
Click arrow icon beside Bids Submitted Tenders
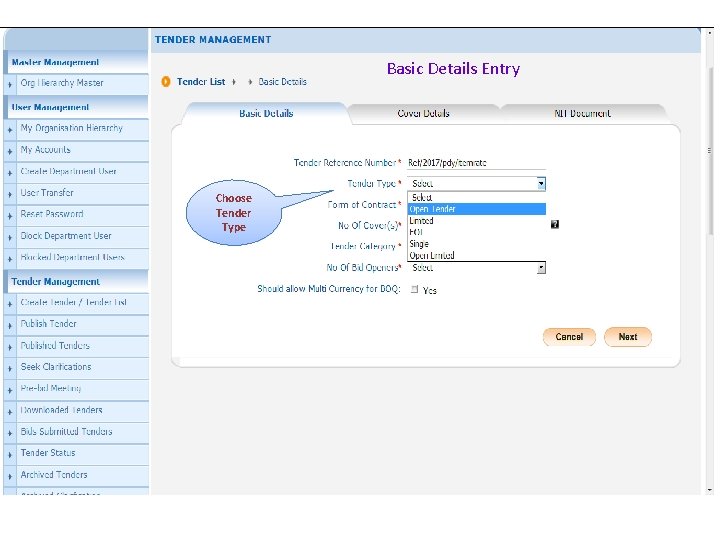click(x=10, y=433)
